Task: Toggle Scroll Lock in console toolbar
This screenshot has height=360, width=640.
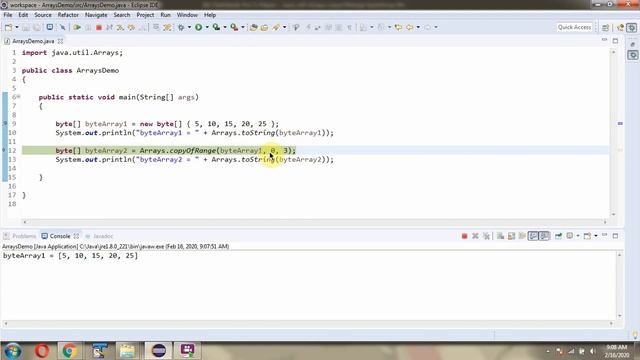Action: [x=511, y=236]
